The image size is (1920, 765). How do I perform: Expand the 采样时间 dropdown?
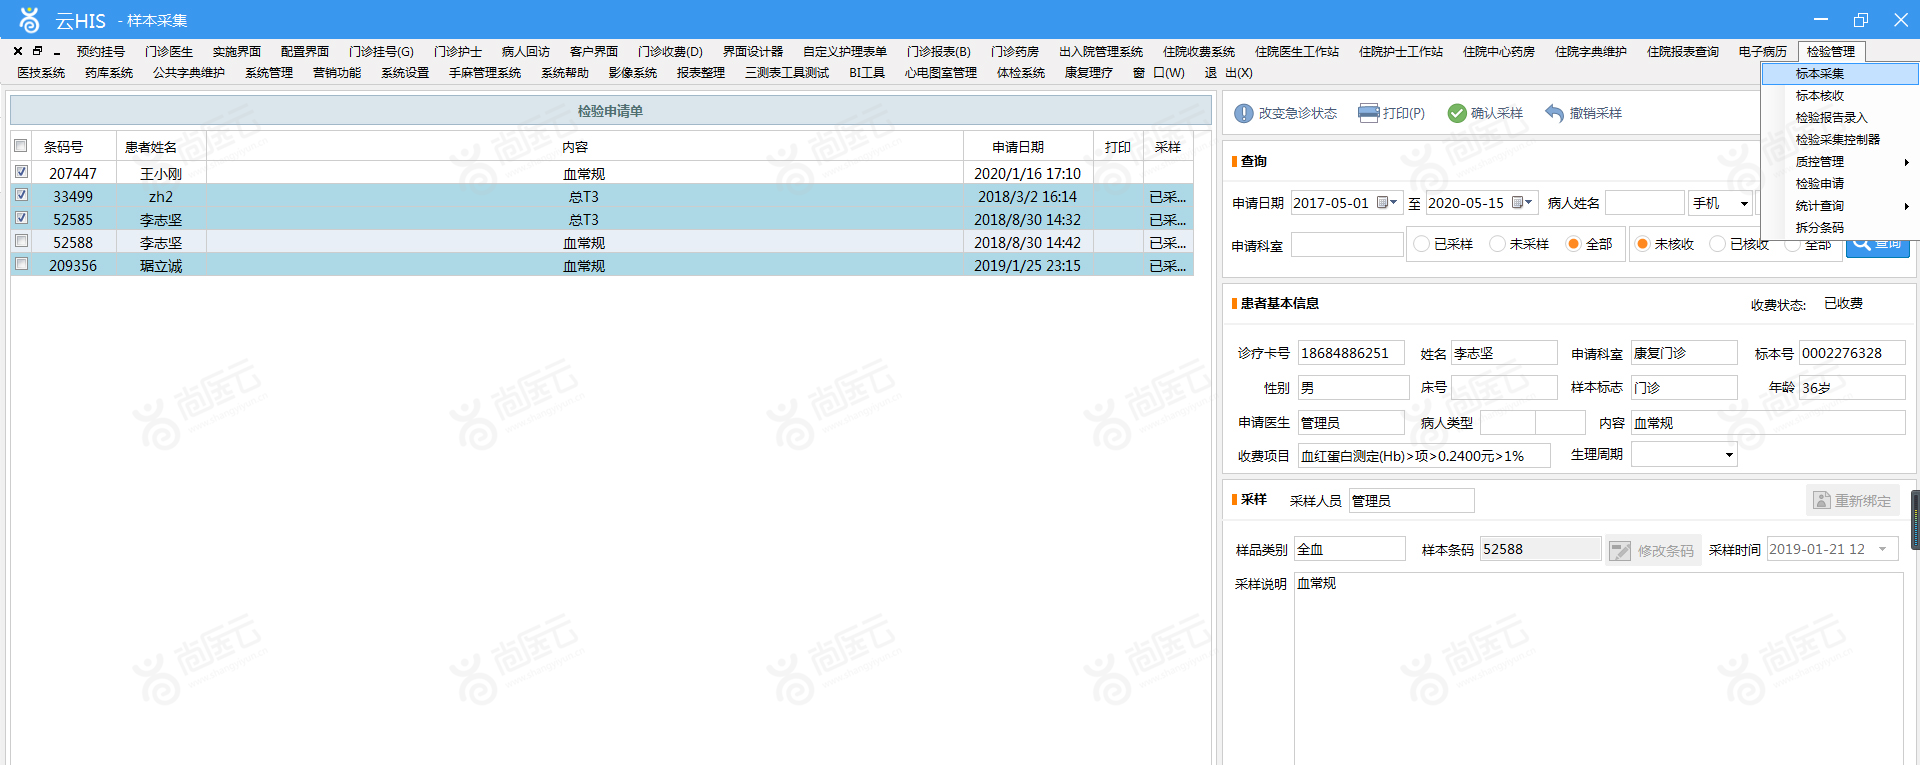1883,549
